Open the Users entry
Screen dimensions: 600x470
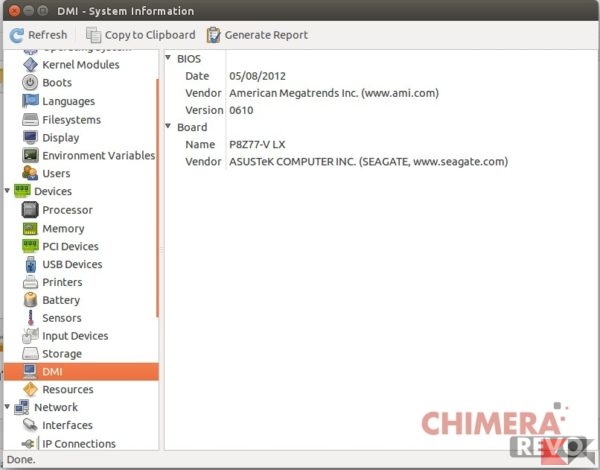tap(56, 174)
